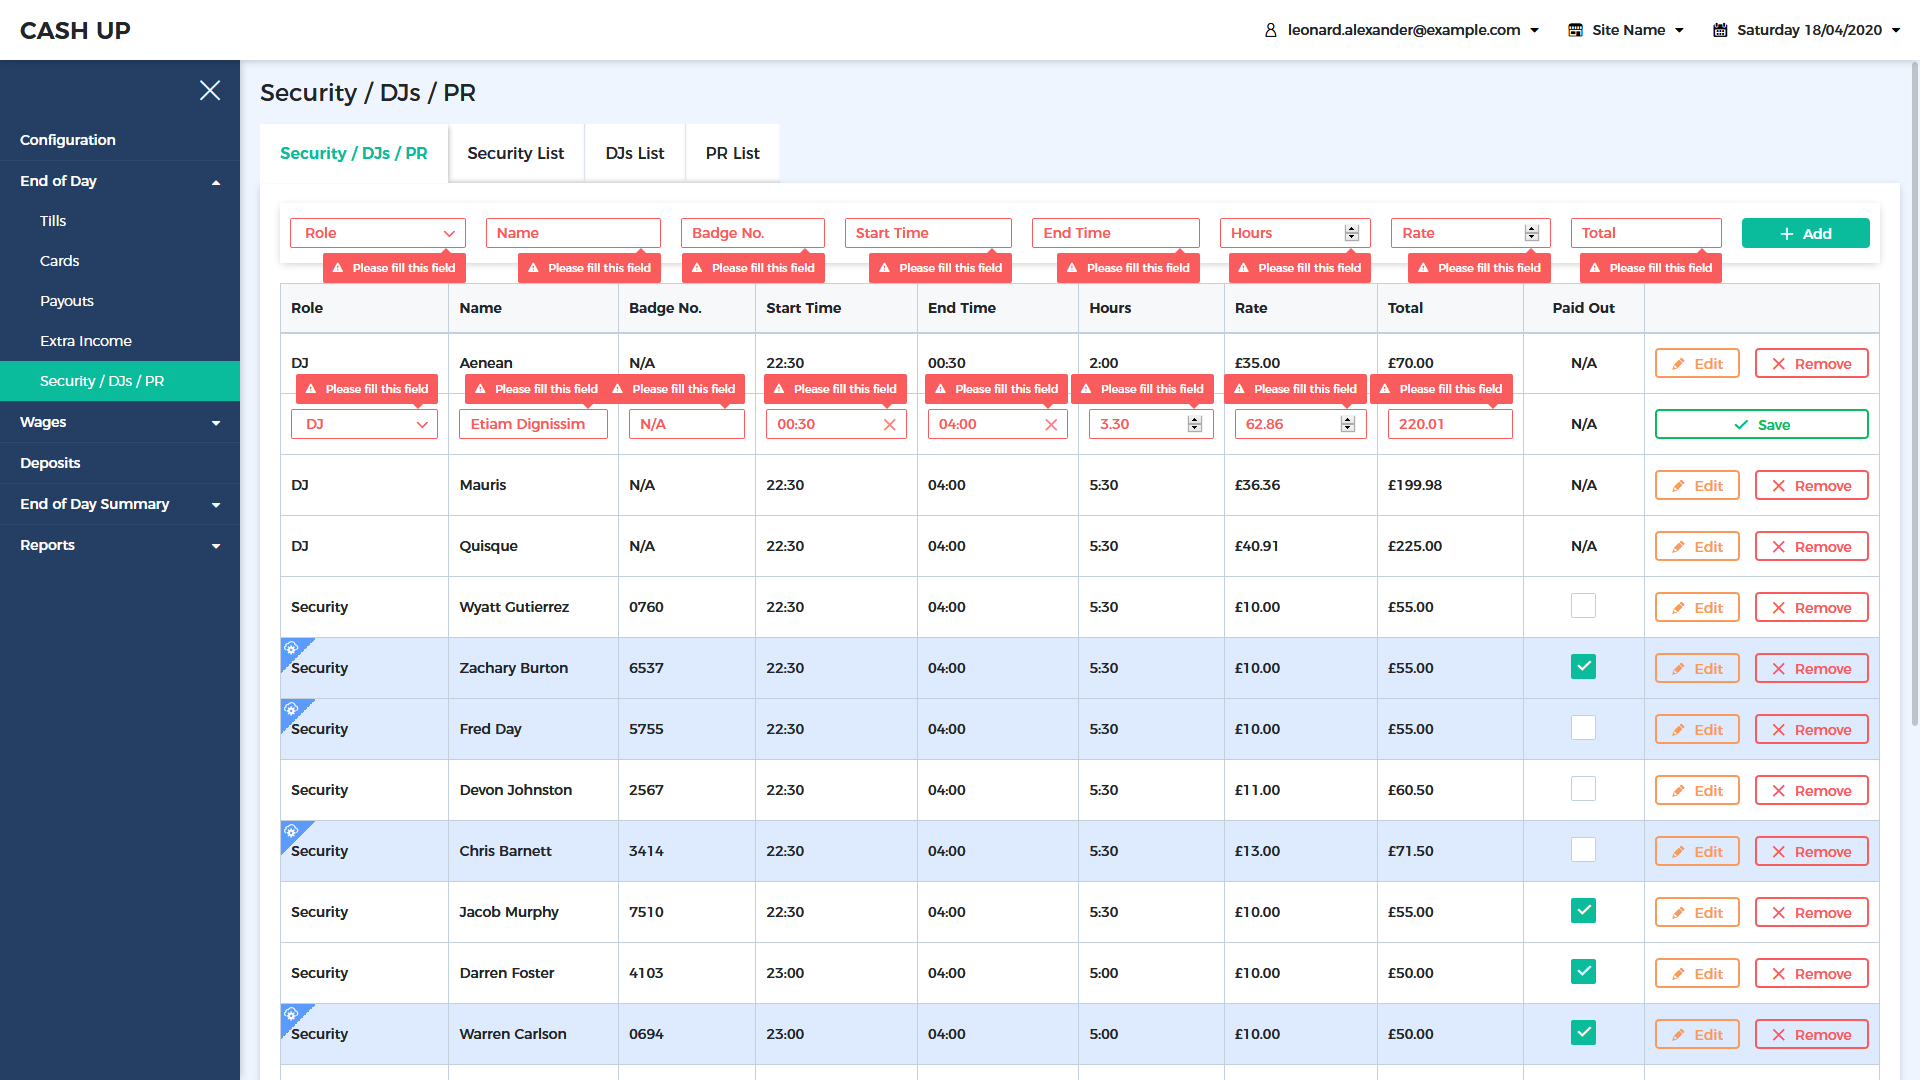Click the Badge No. input in add row

(x=752, y=233)
